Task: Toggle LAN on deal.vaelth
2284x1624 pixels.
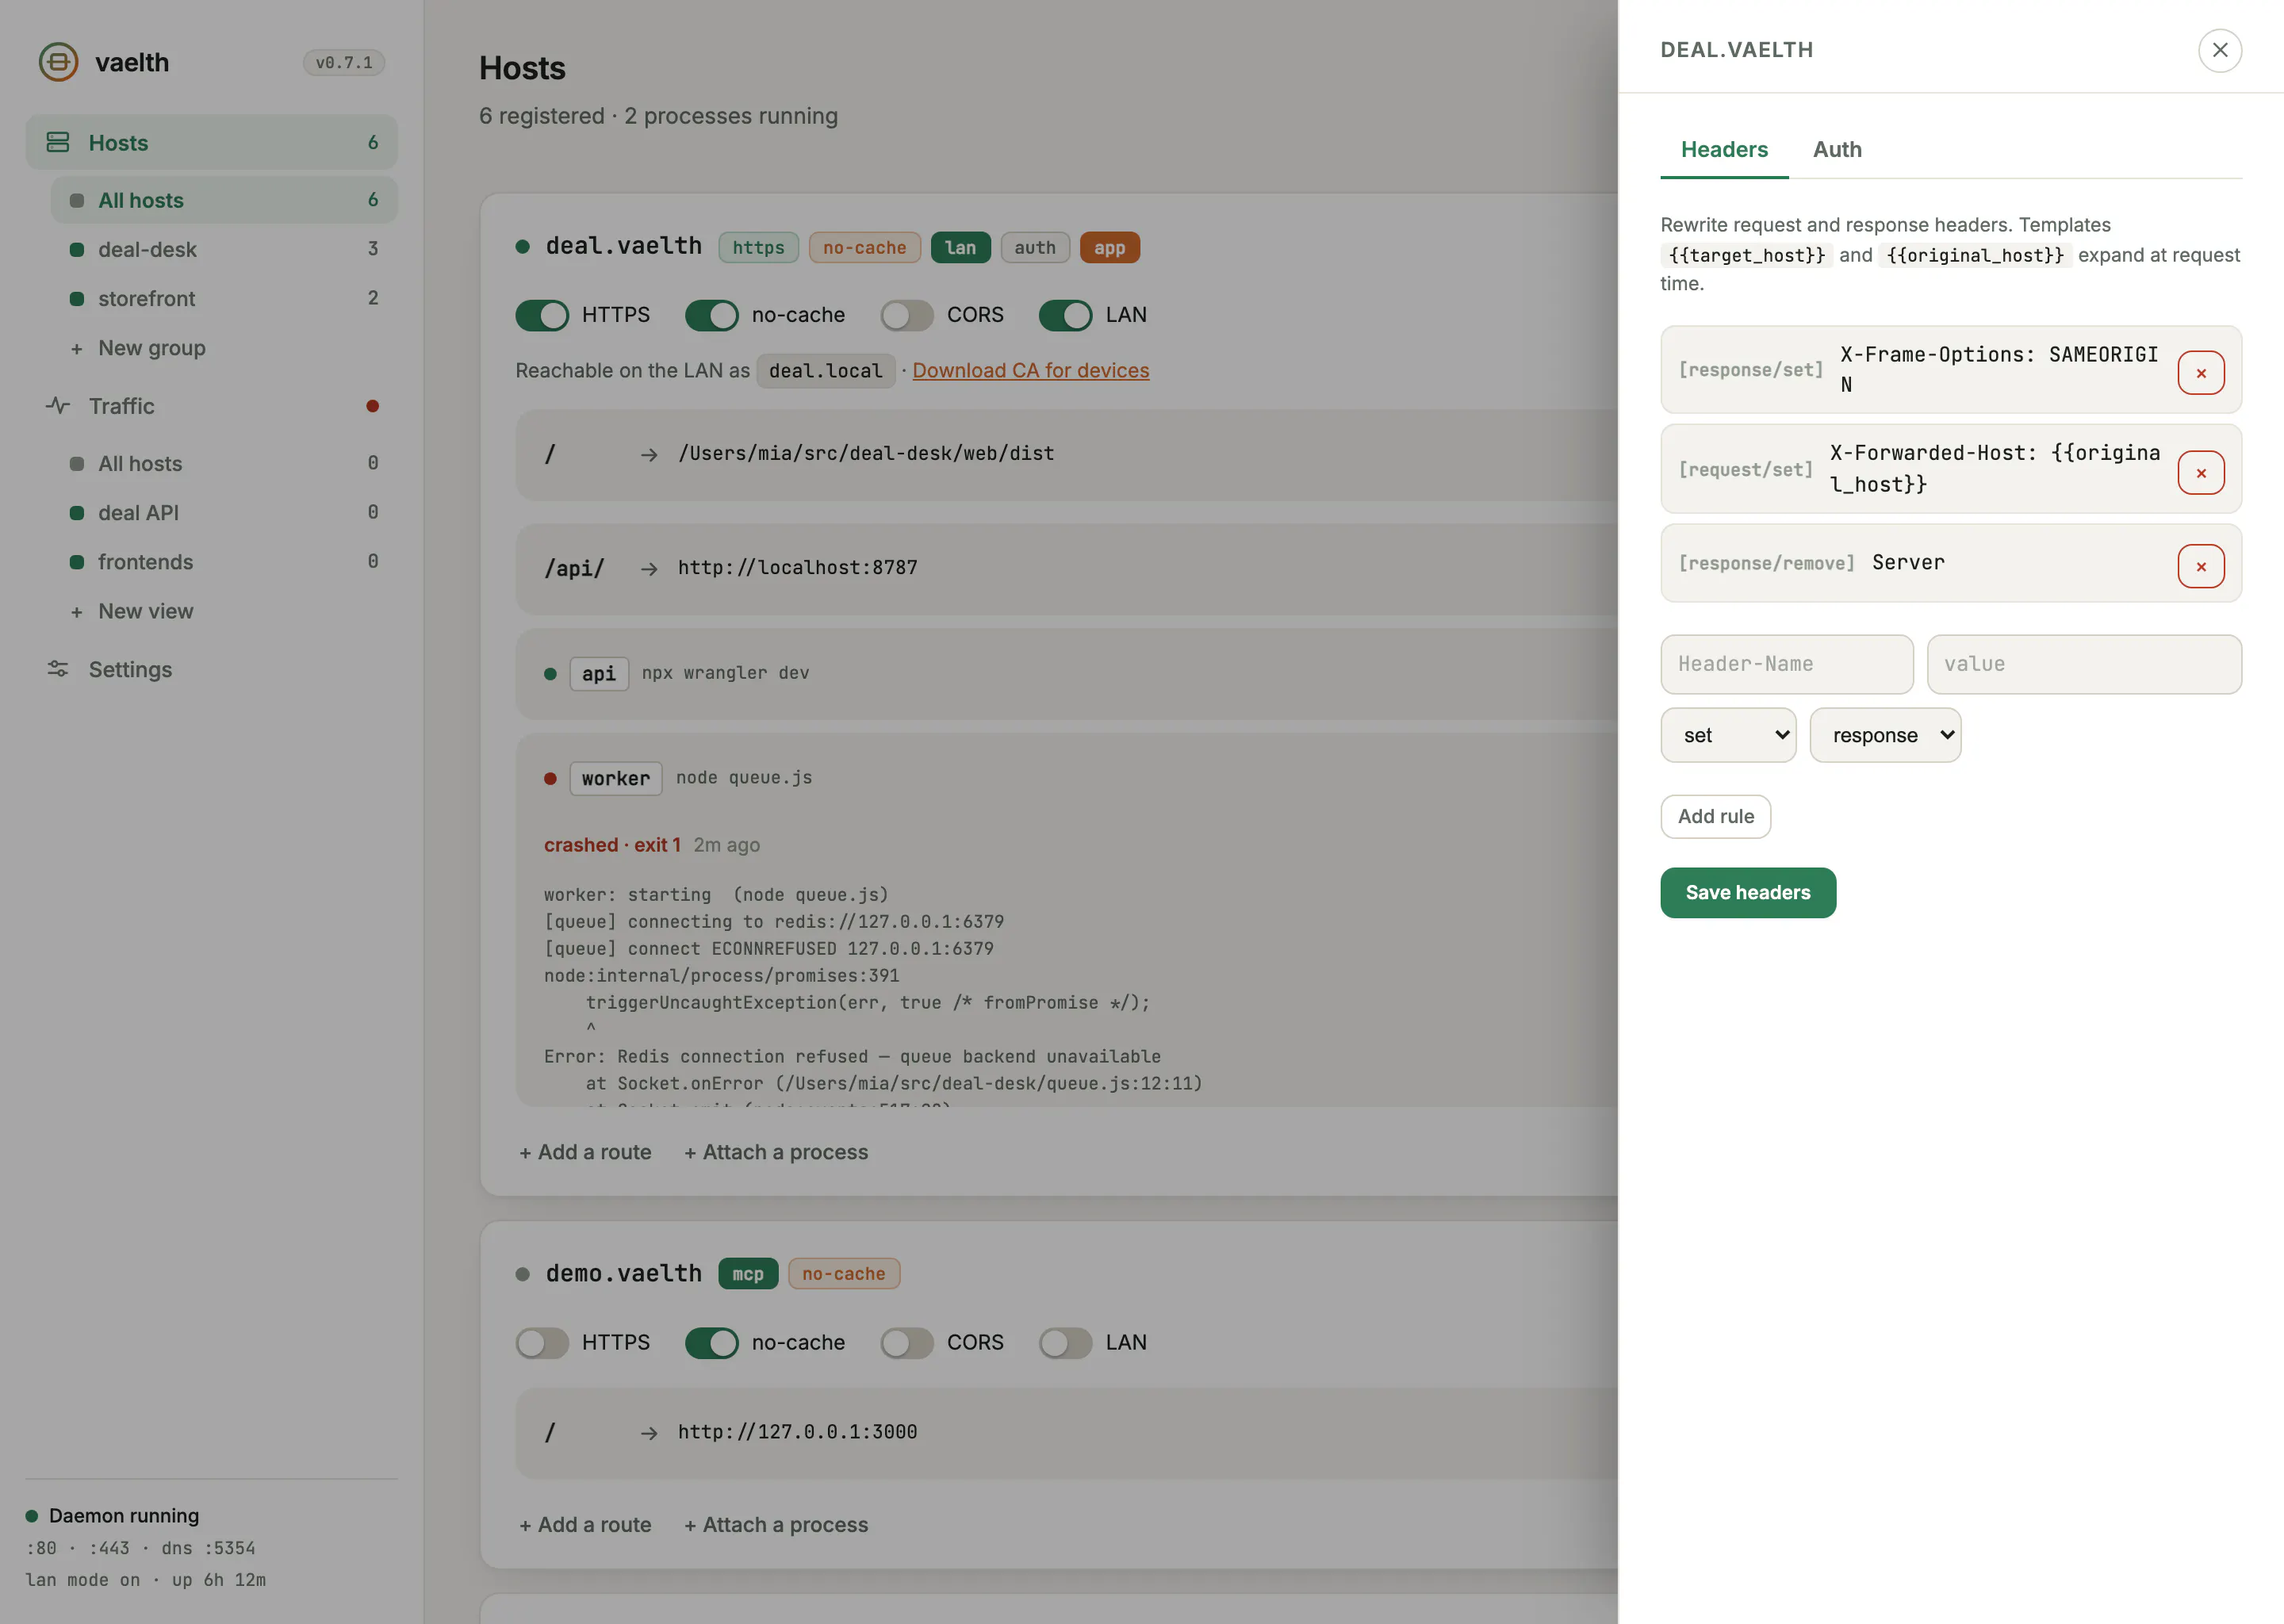Action: click(1065, 315)
